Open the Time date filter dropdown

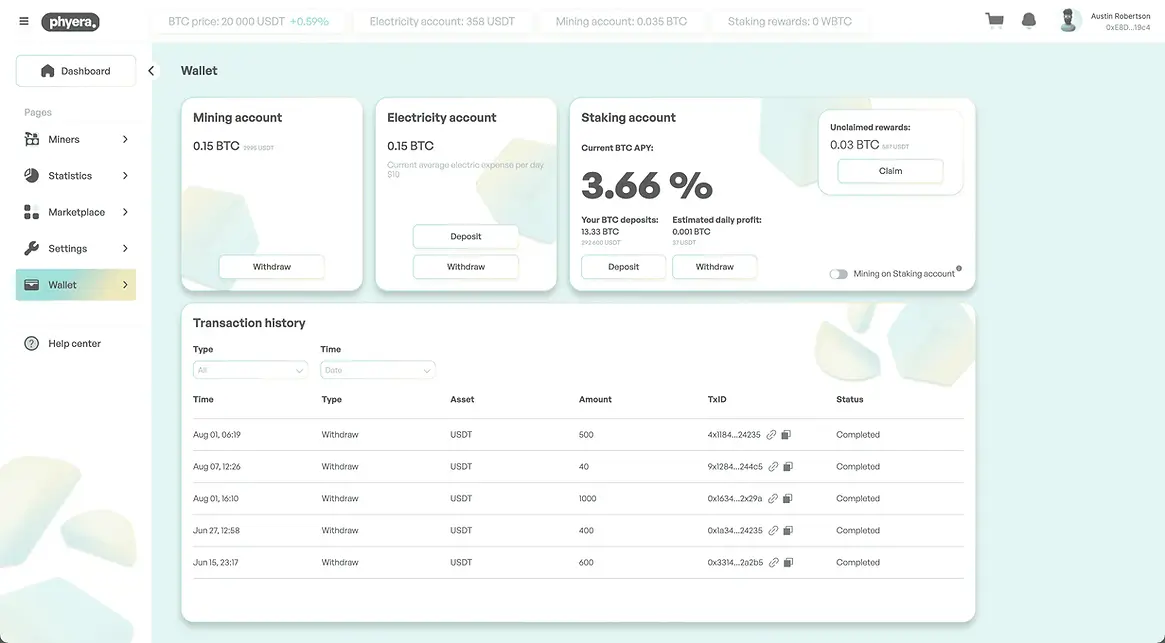(x=377, y=370)
